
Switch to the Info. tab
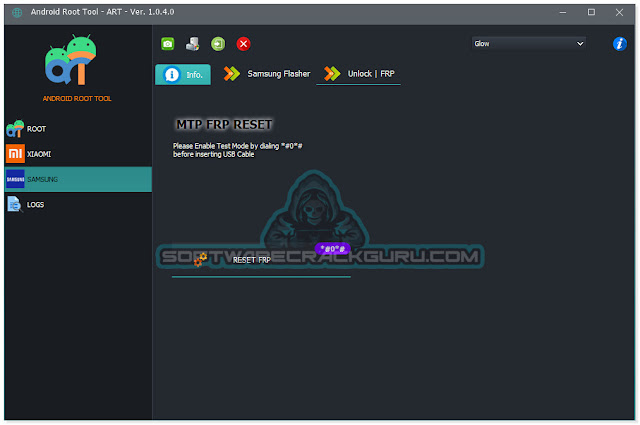point(183,74)
